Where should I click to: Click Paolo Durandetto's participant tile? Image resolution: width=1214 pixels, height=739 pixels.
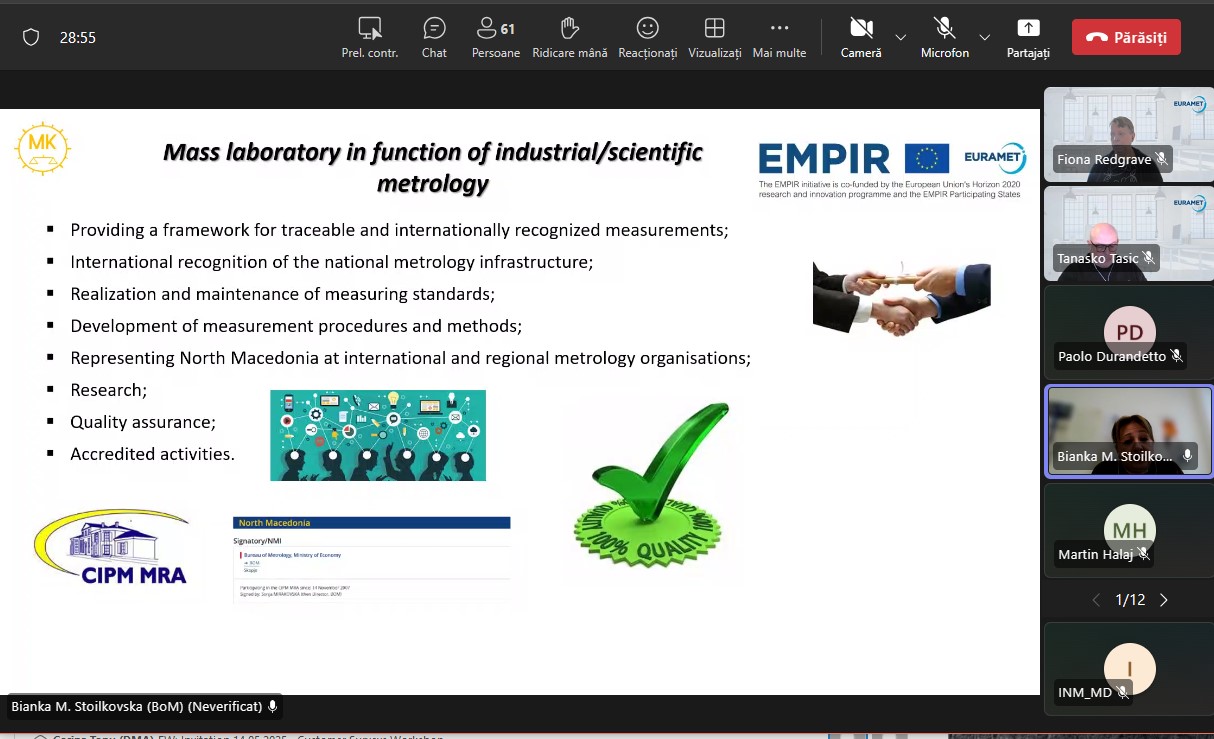(x=1128, y=332)
